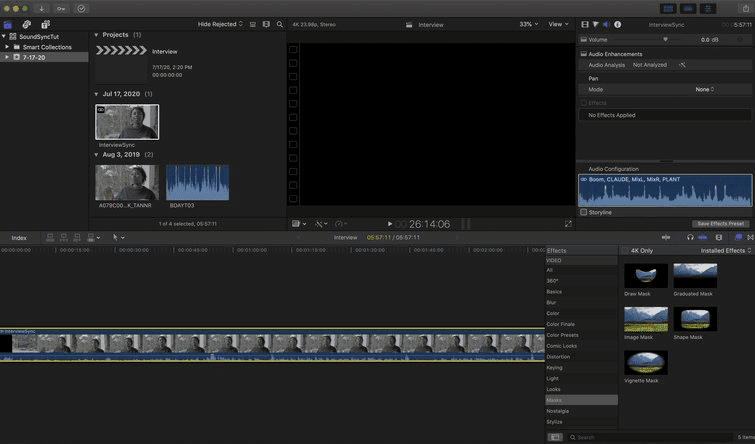
Task: Click the share export icon
Action: click(745, 8)
